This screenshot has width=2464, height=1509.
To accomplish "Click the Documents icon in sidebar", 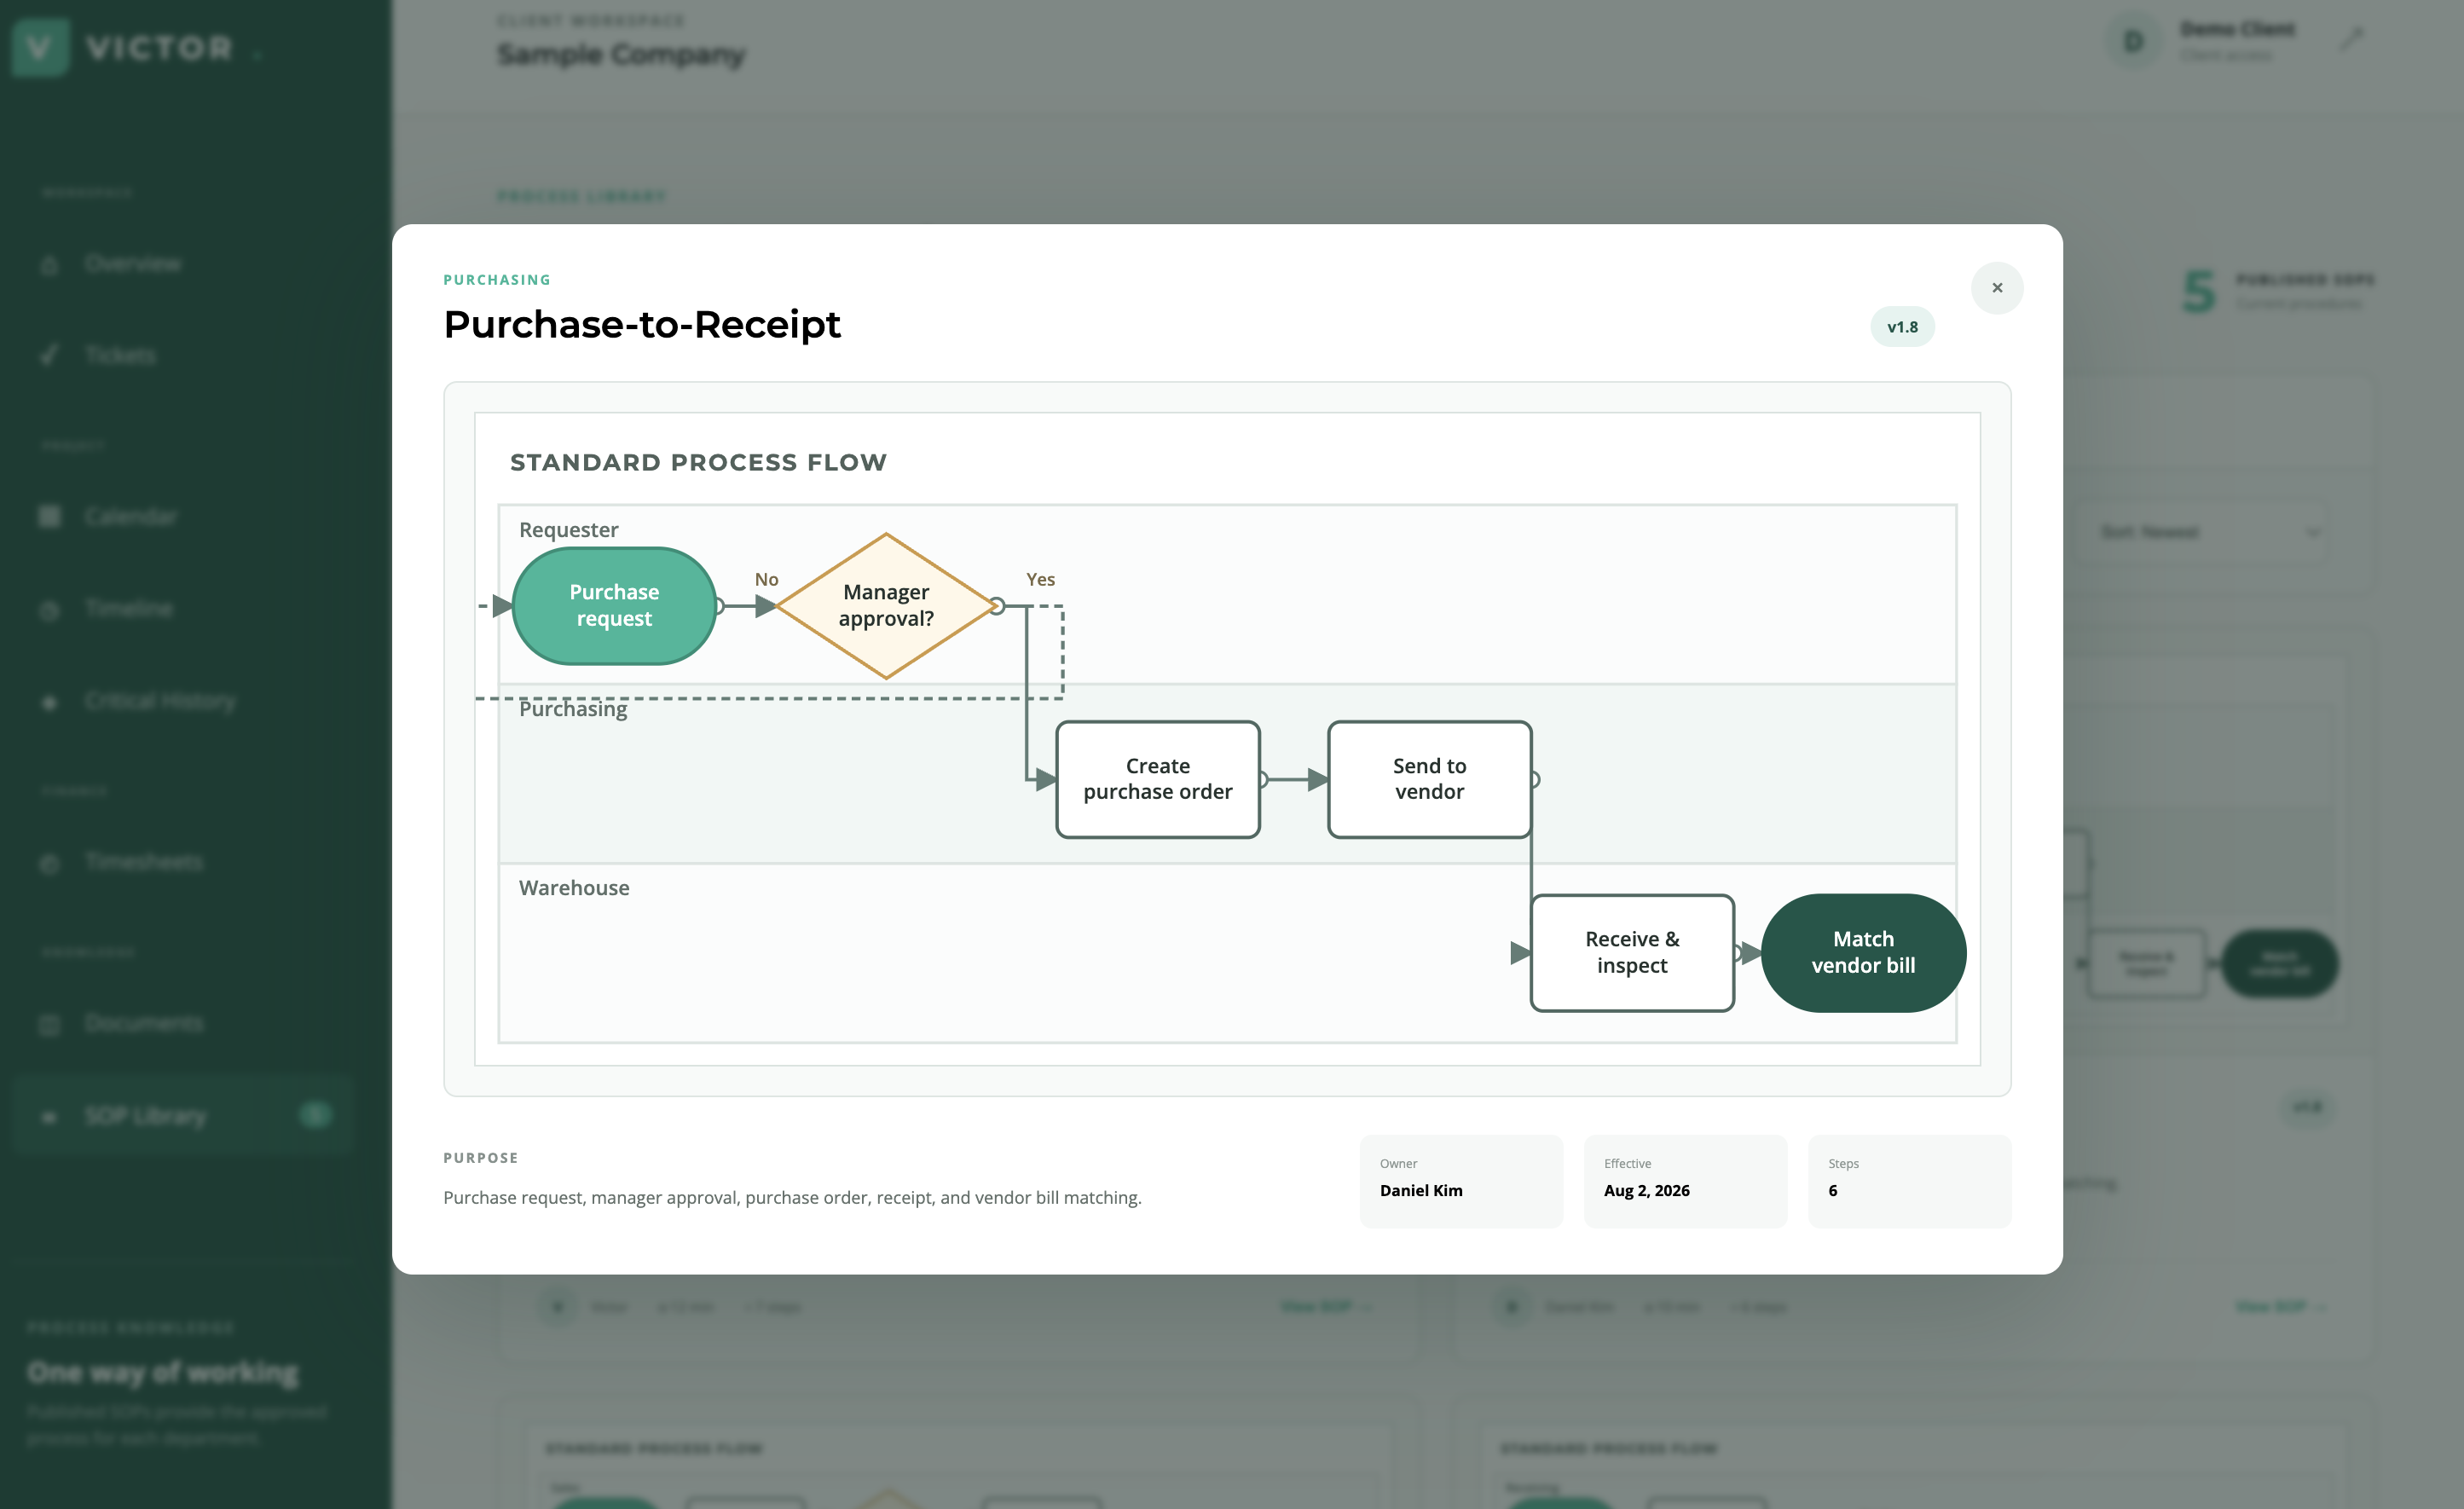I will pyautogui.click(x=49, y=1024).
